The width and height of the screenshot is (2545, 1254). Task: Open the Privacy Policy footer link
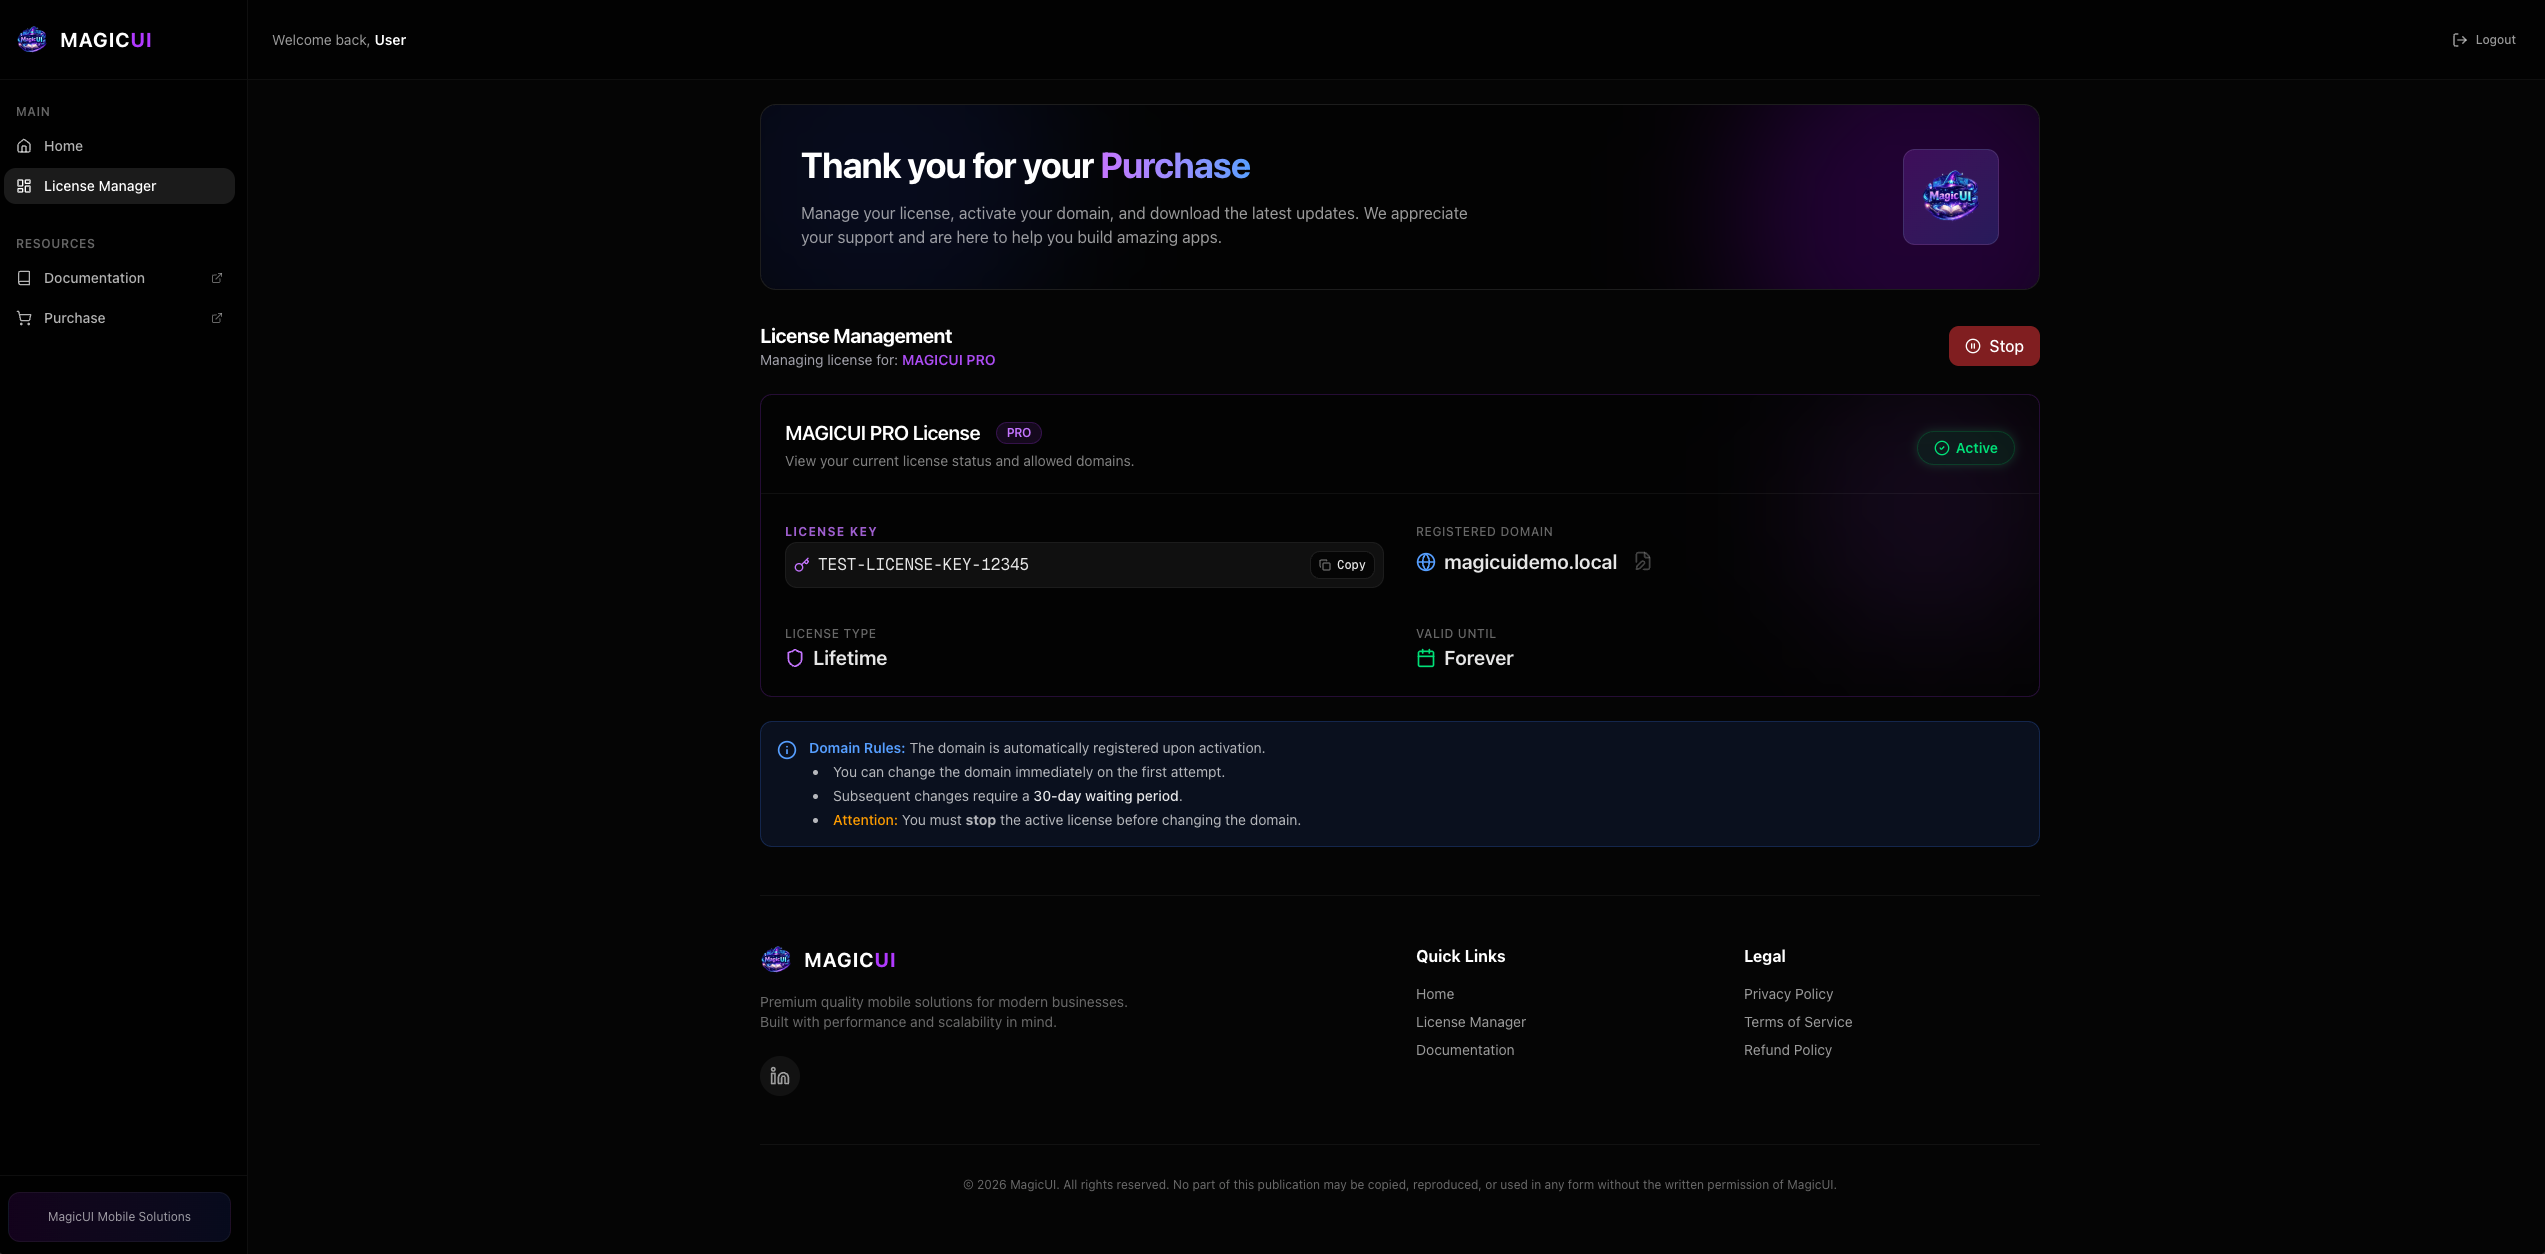pyautogui.click(x=1788, y=994)
